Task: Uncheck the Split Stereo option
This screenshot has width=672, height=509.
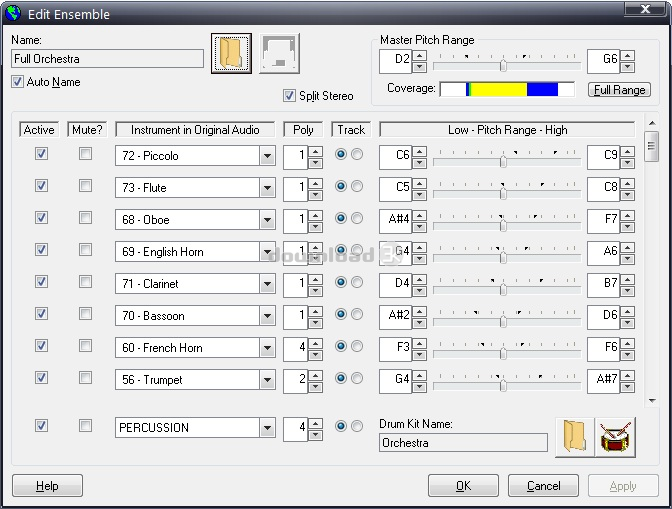Action: coord(290,96)
